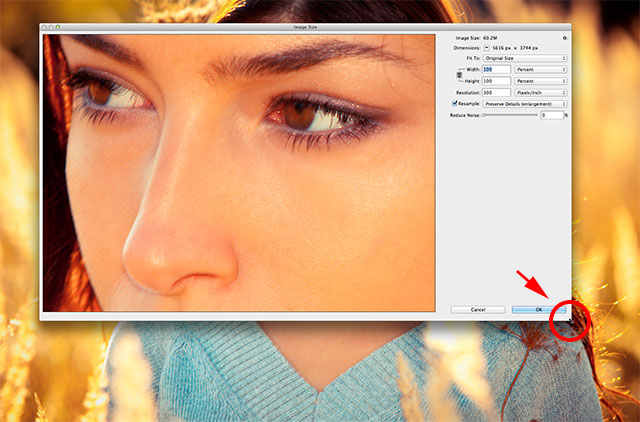Click the Cancel button

point(478,310)
